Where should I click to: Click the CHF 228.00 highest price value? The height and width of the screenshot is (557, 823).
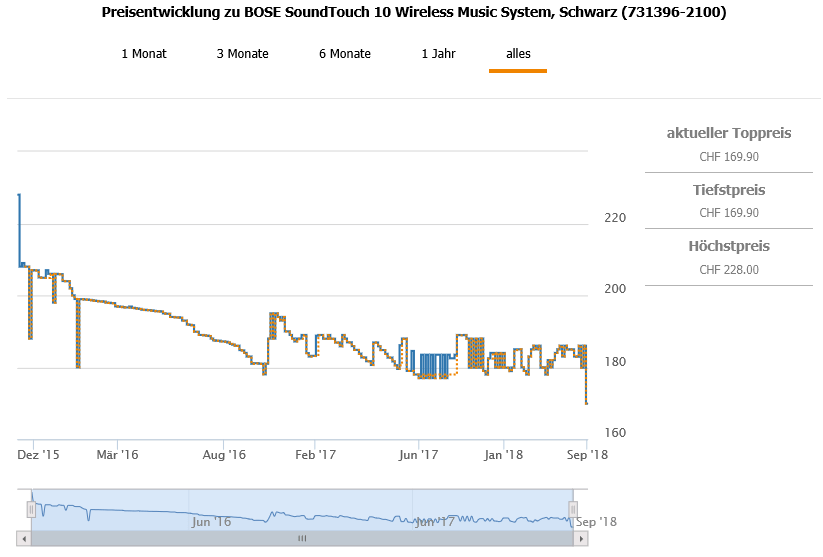[729, 270]
